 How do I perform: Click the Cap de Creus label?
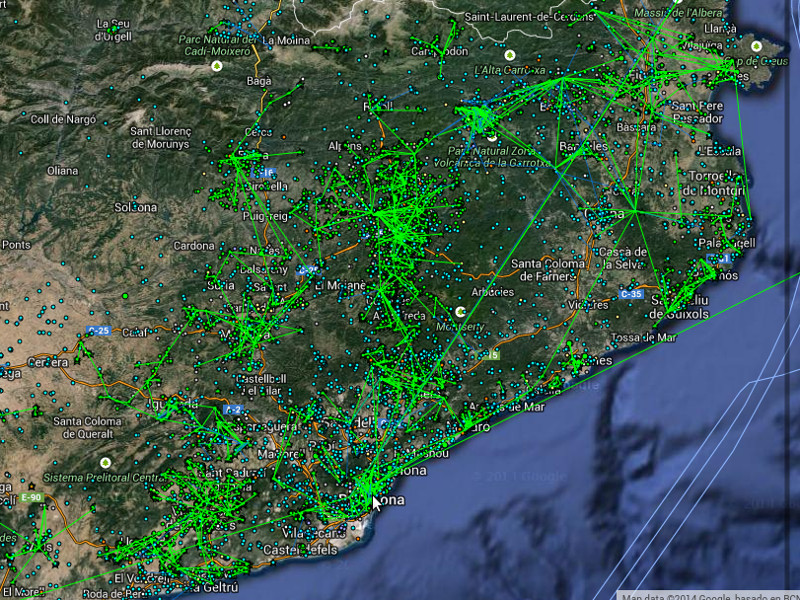[757, 63]
